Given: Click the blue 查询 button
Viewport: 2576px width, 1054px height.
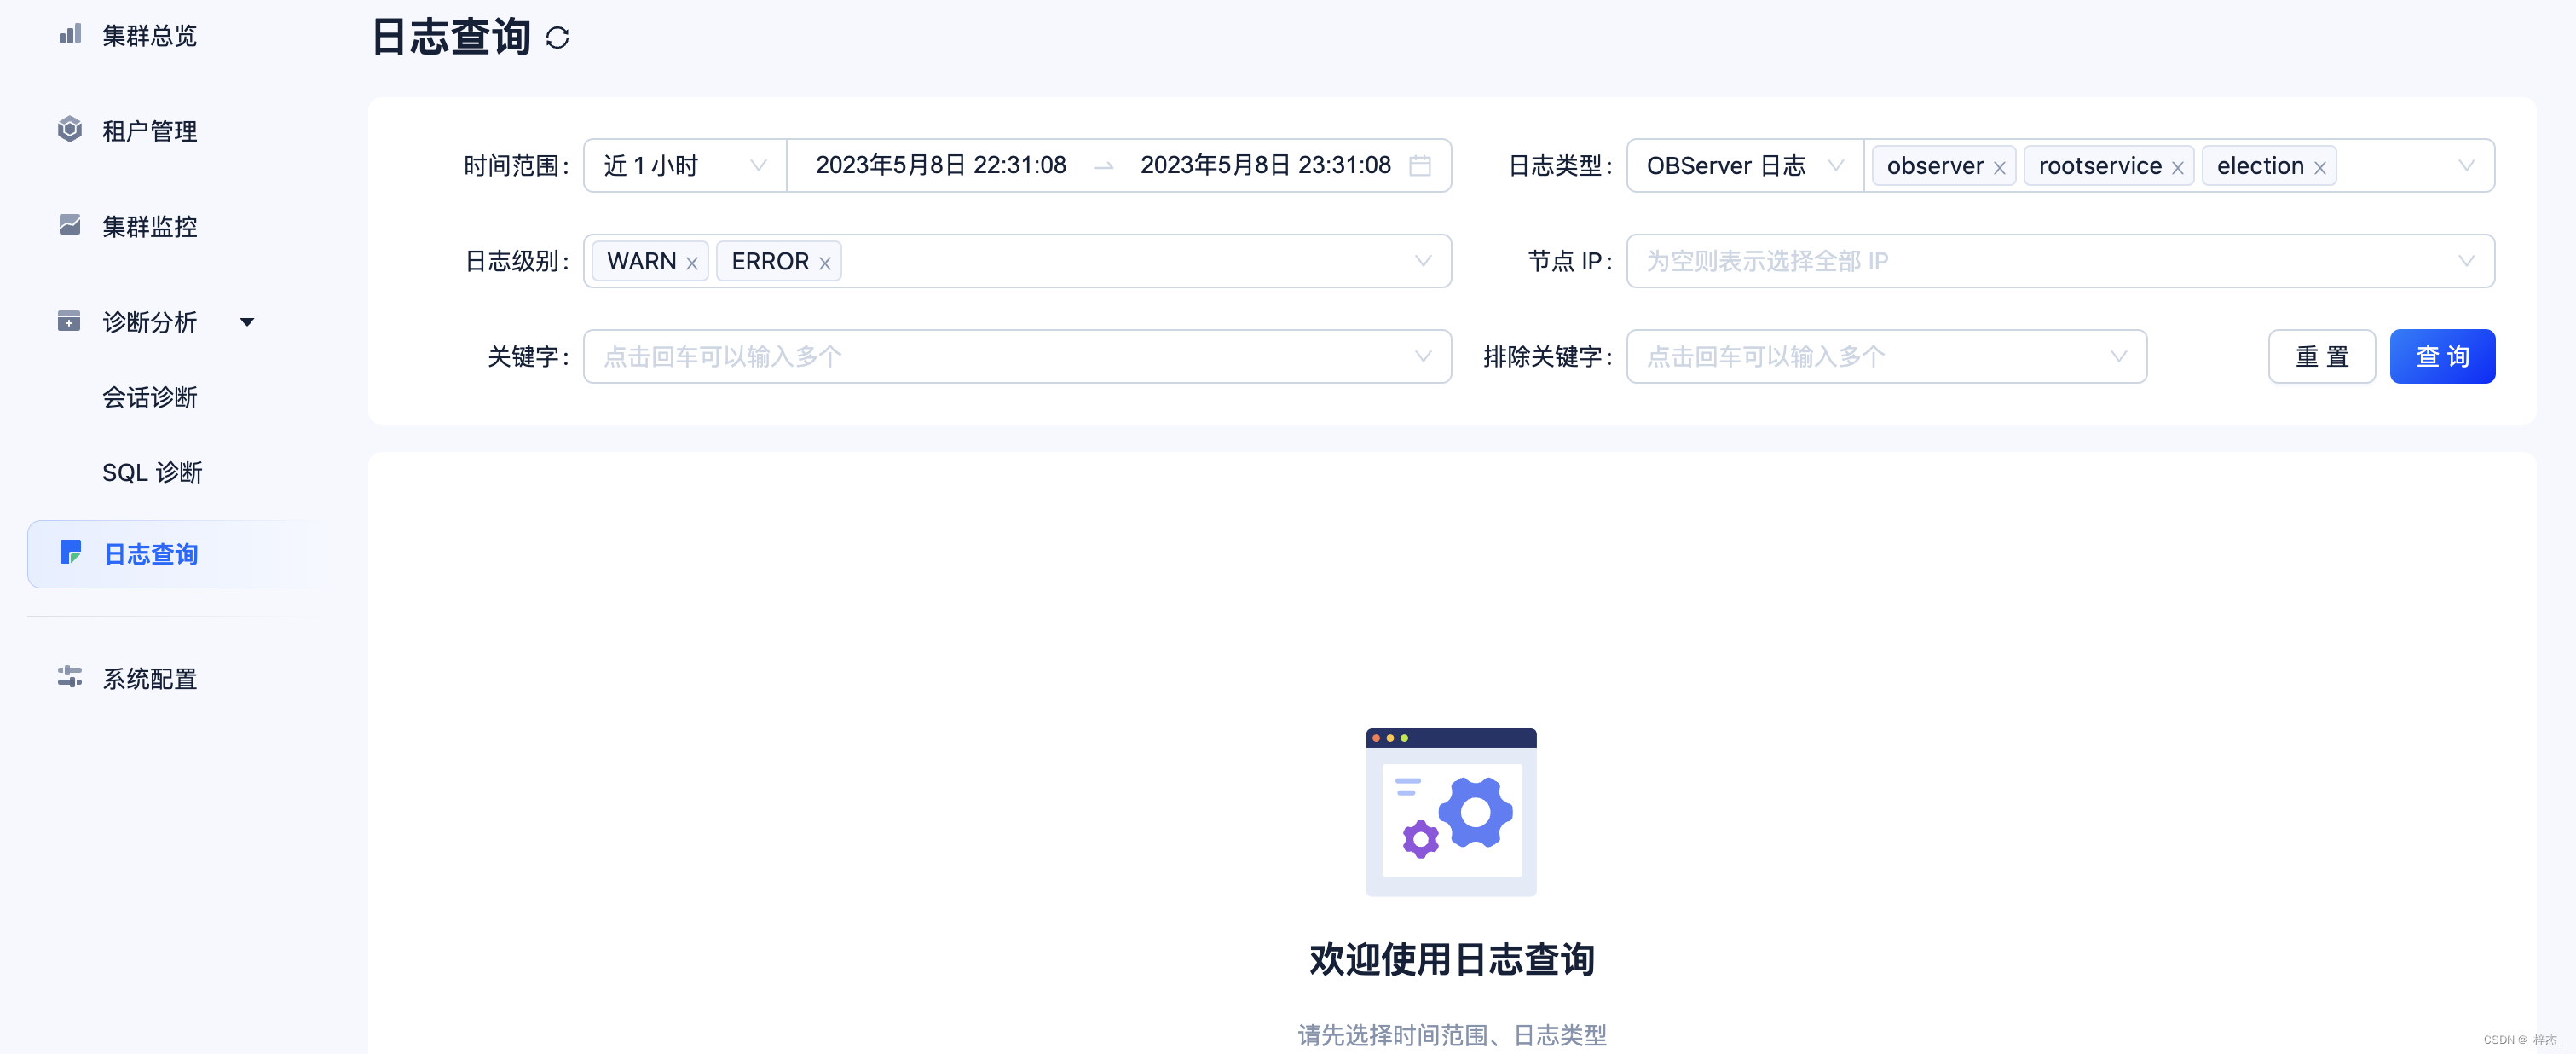Looking at the screenshot, I should pos(2441,357).
